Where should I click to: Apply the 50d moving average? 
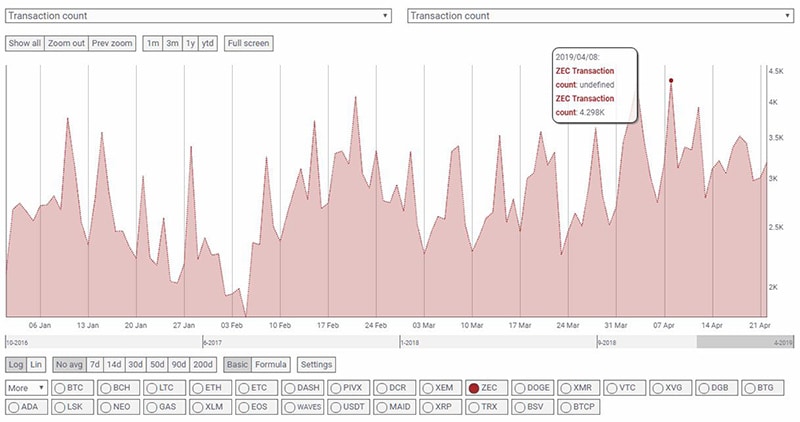(158, 364)
